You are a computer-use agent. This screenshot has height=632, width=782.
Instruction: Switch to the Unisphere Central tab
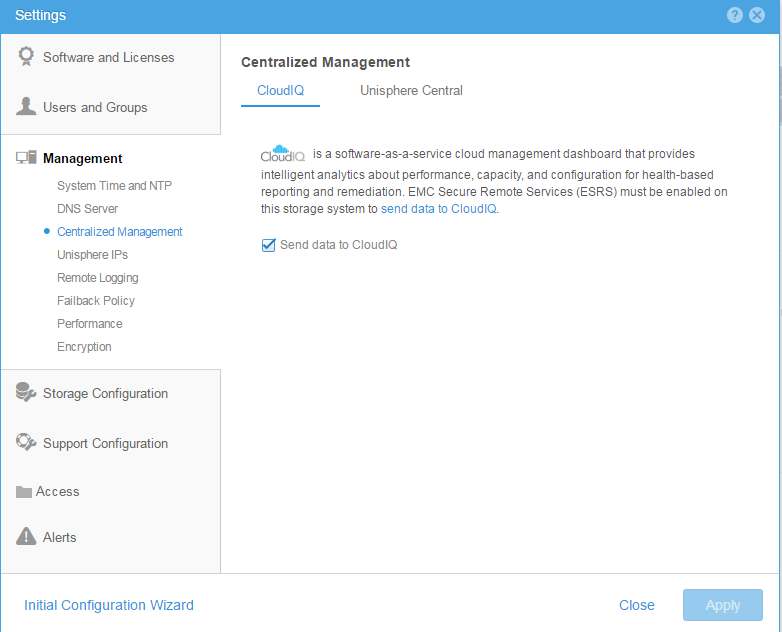[x=411, y=91]
